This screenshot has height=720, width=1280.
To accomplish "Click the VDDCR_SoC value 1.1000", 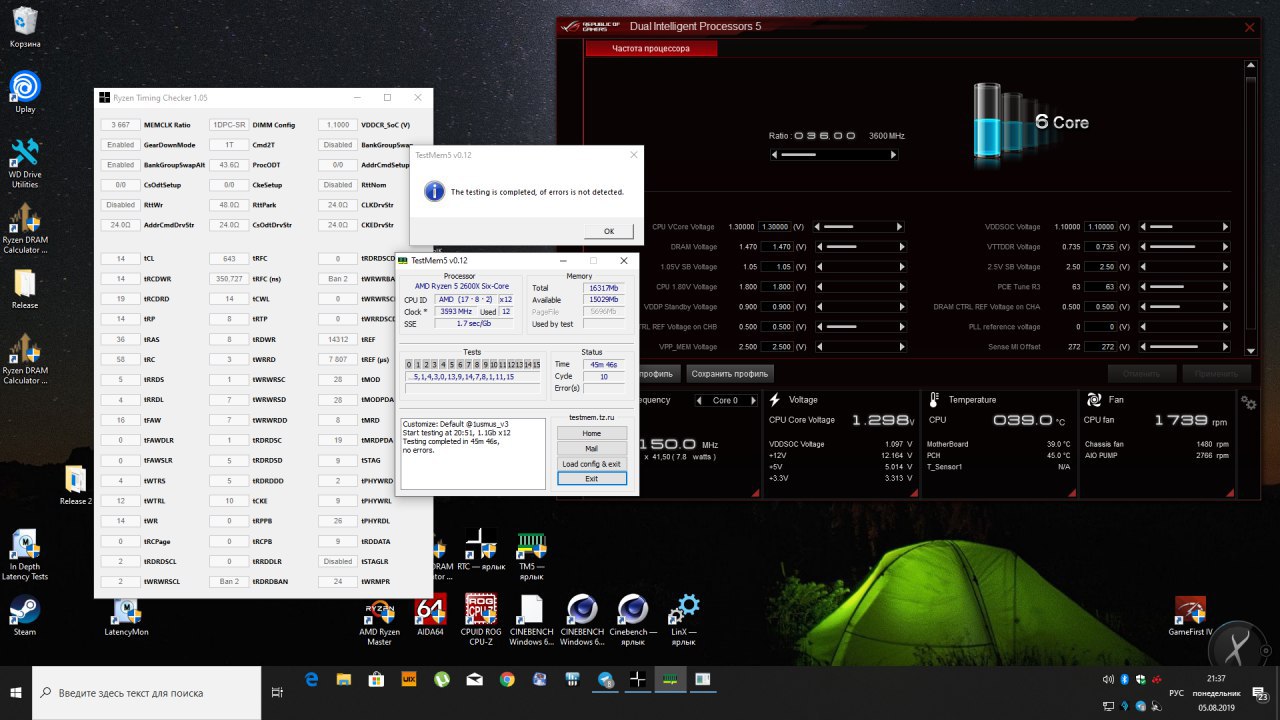I will click(x=338, y=125).
